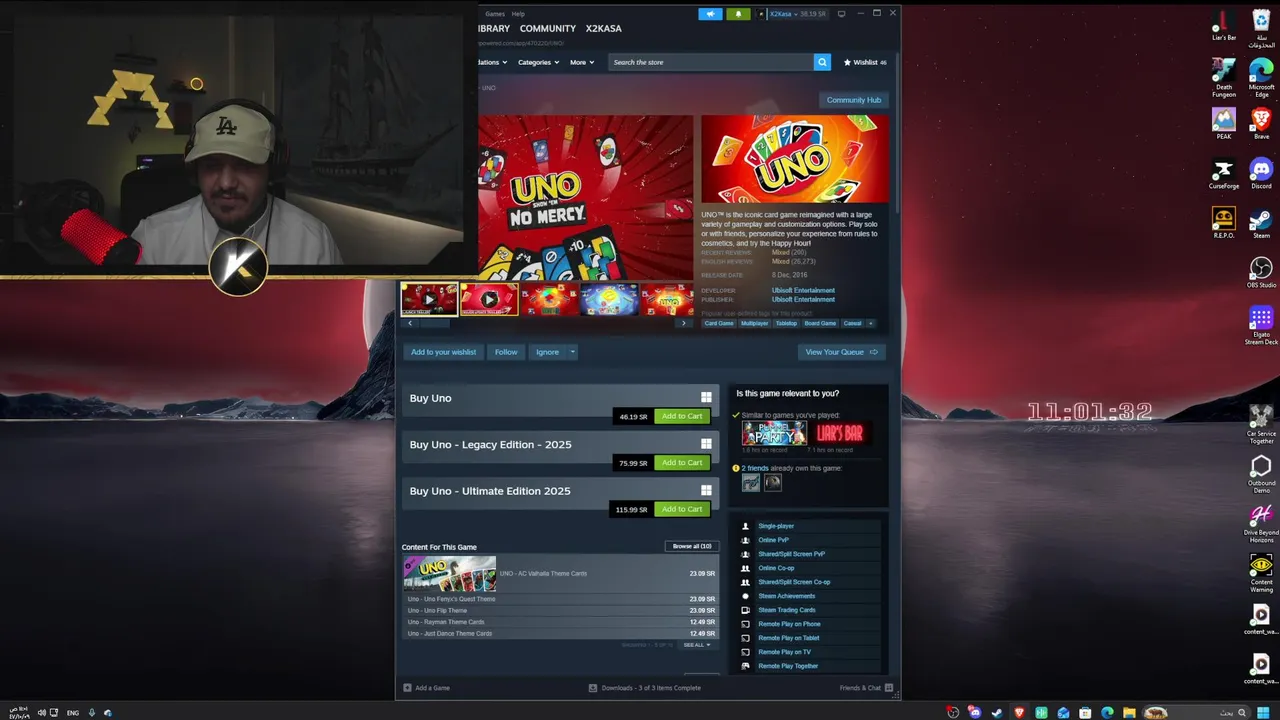Open the Ignore options dropdown arrow
The width and height of the screenshot is (1280, 720).
572,352
